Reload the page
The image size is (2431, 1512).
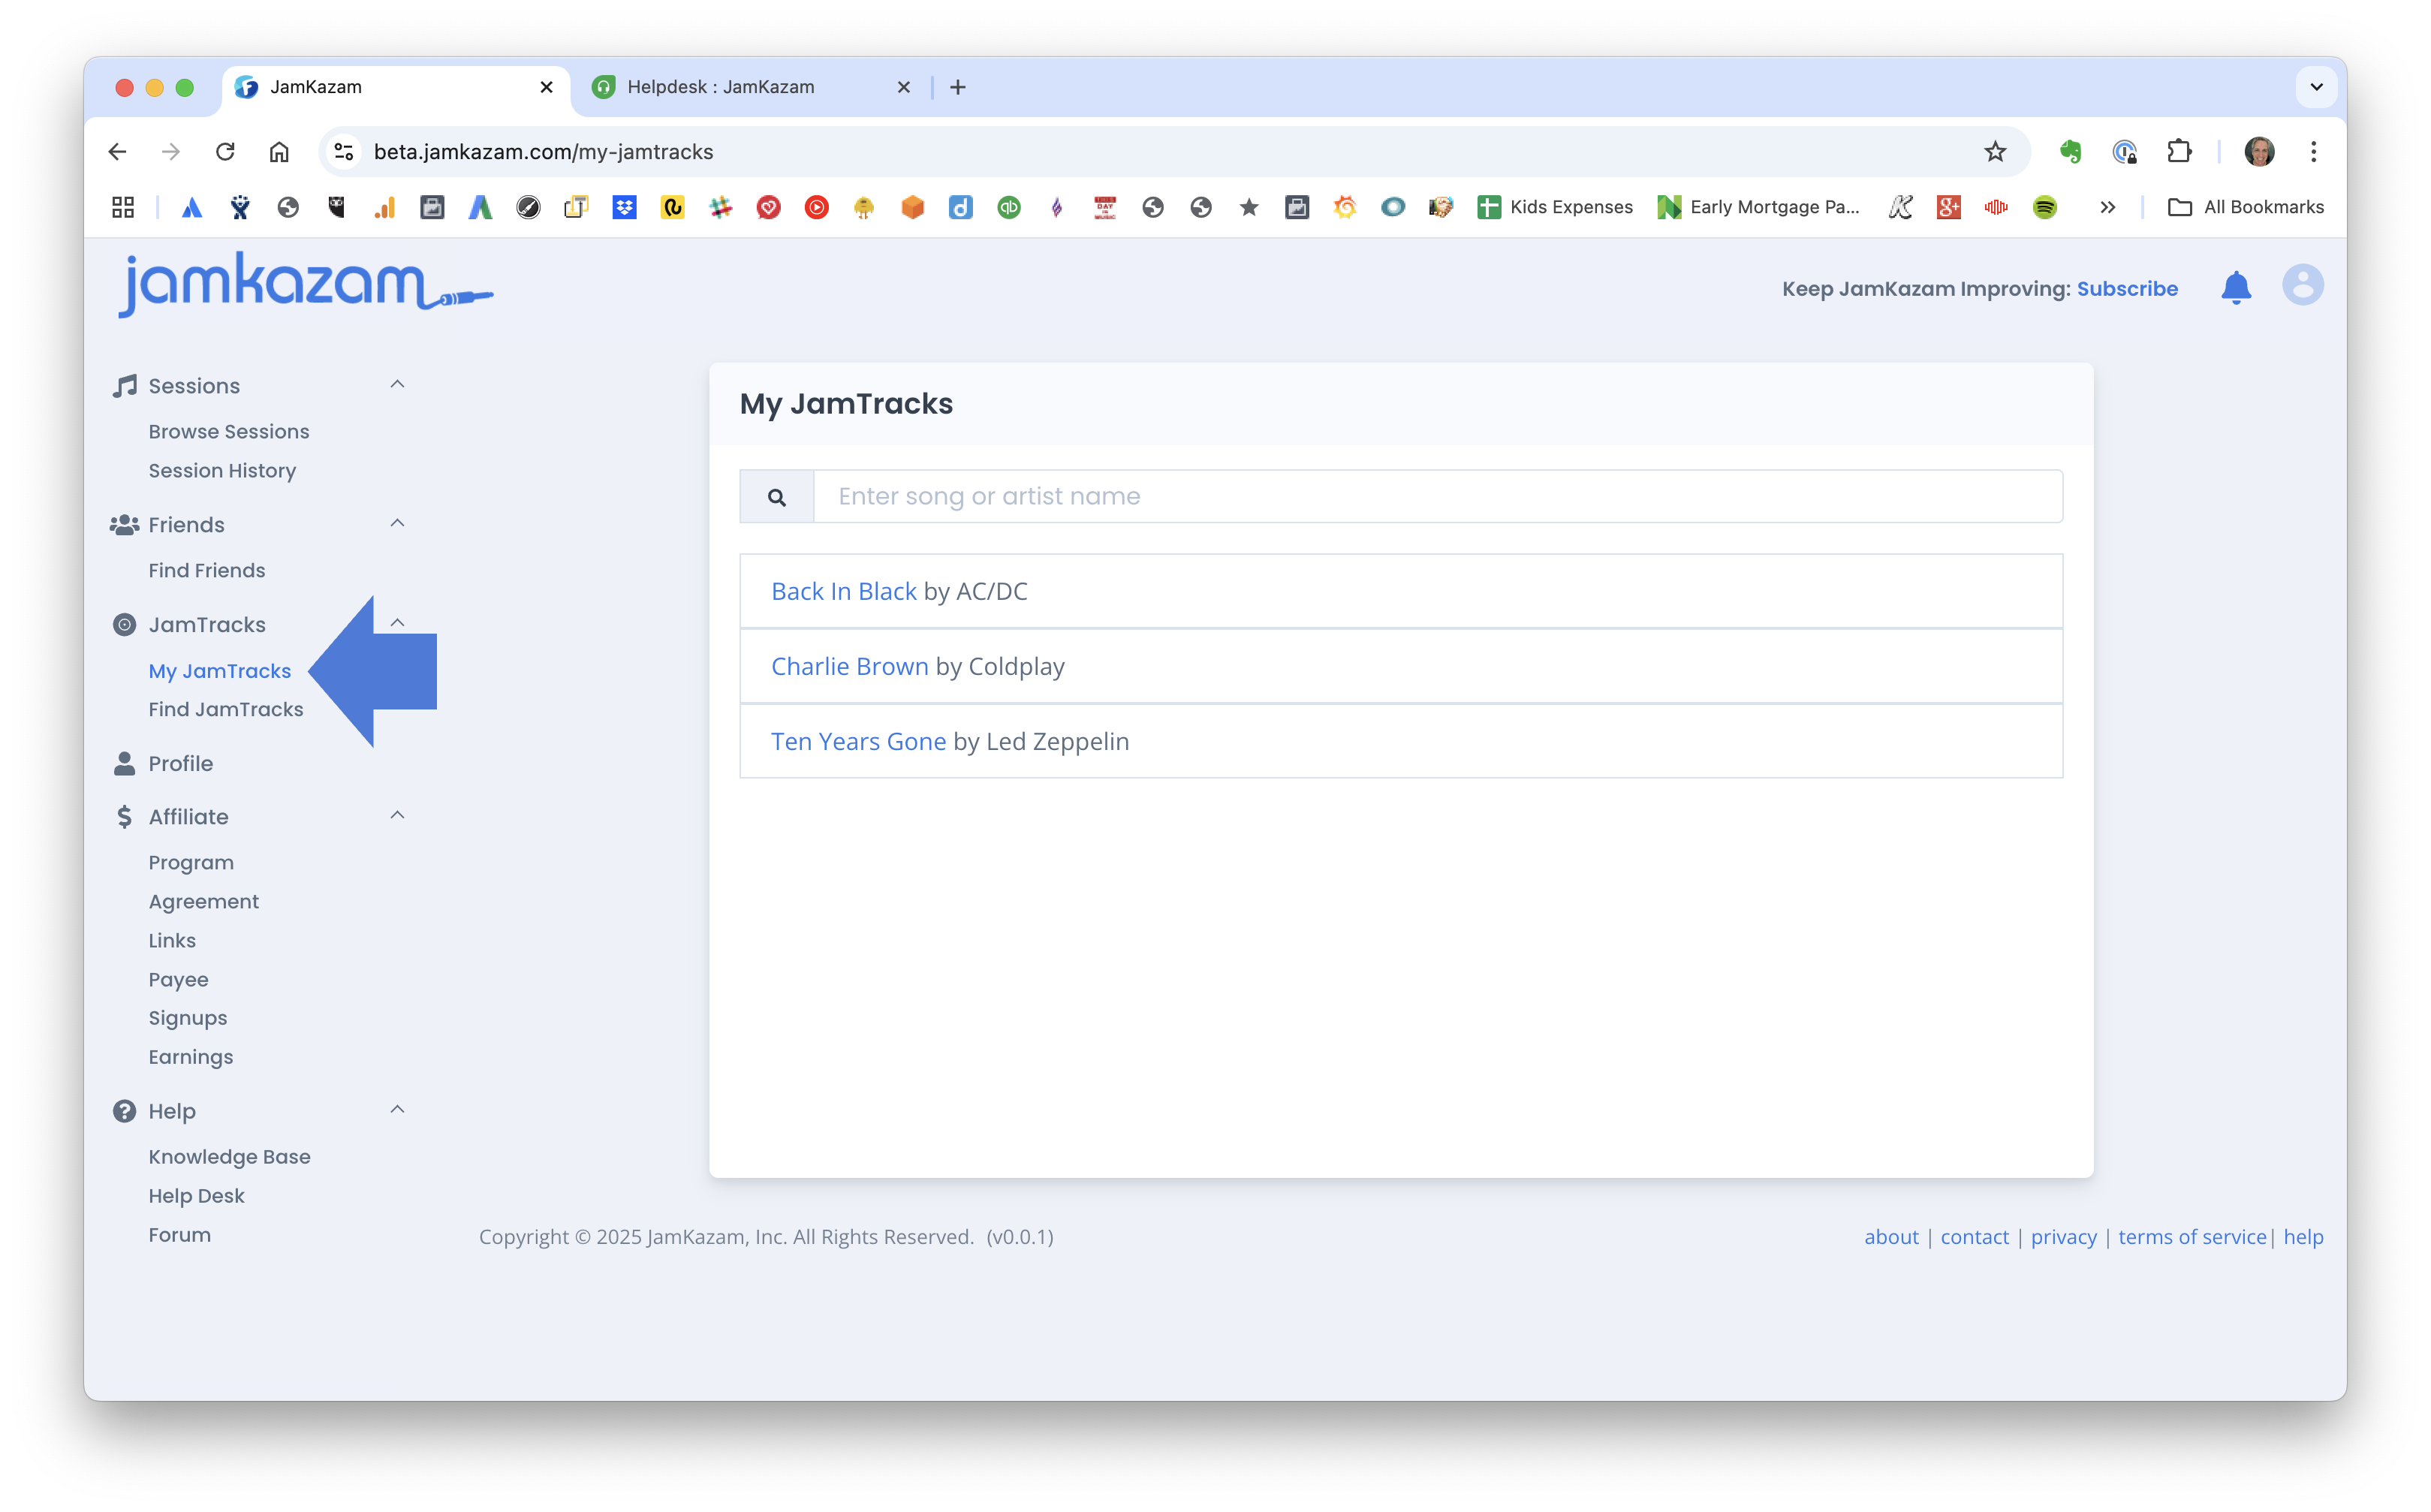click(225, 152)
